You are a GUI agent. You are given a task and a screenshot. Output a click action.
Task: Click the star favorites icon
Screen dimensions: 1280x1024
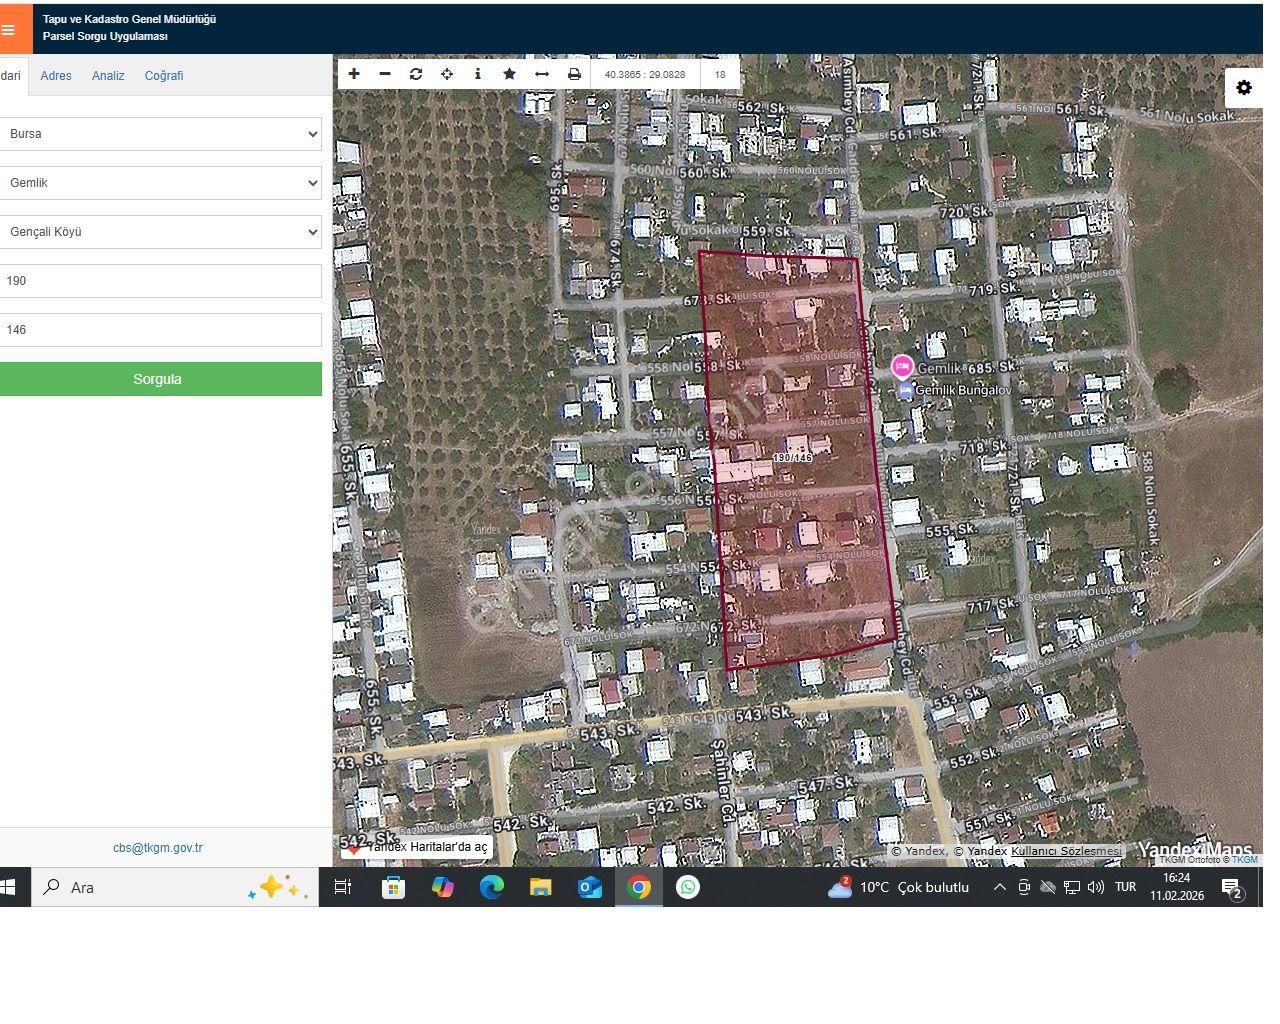pos(509,74)
